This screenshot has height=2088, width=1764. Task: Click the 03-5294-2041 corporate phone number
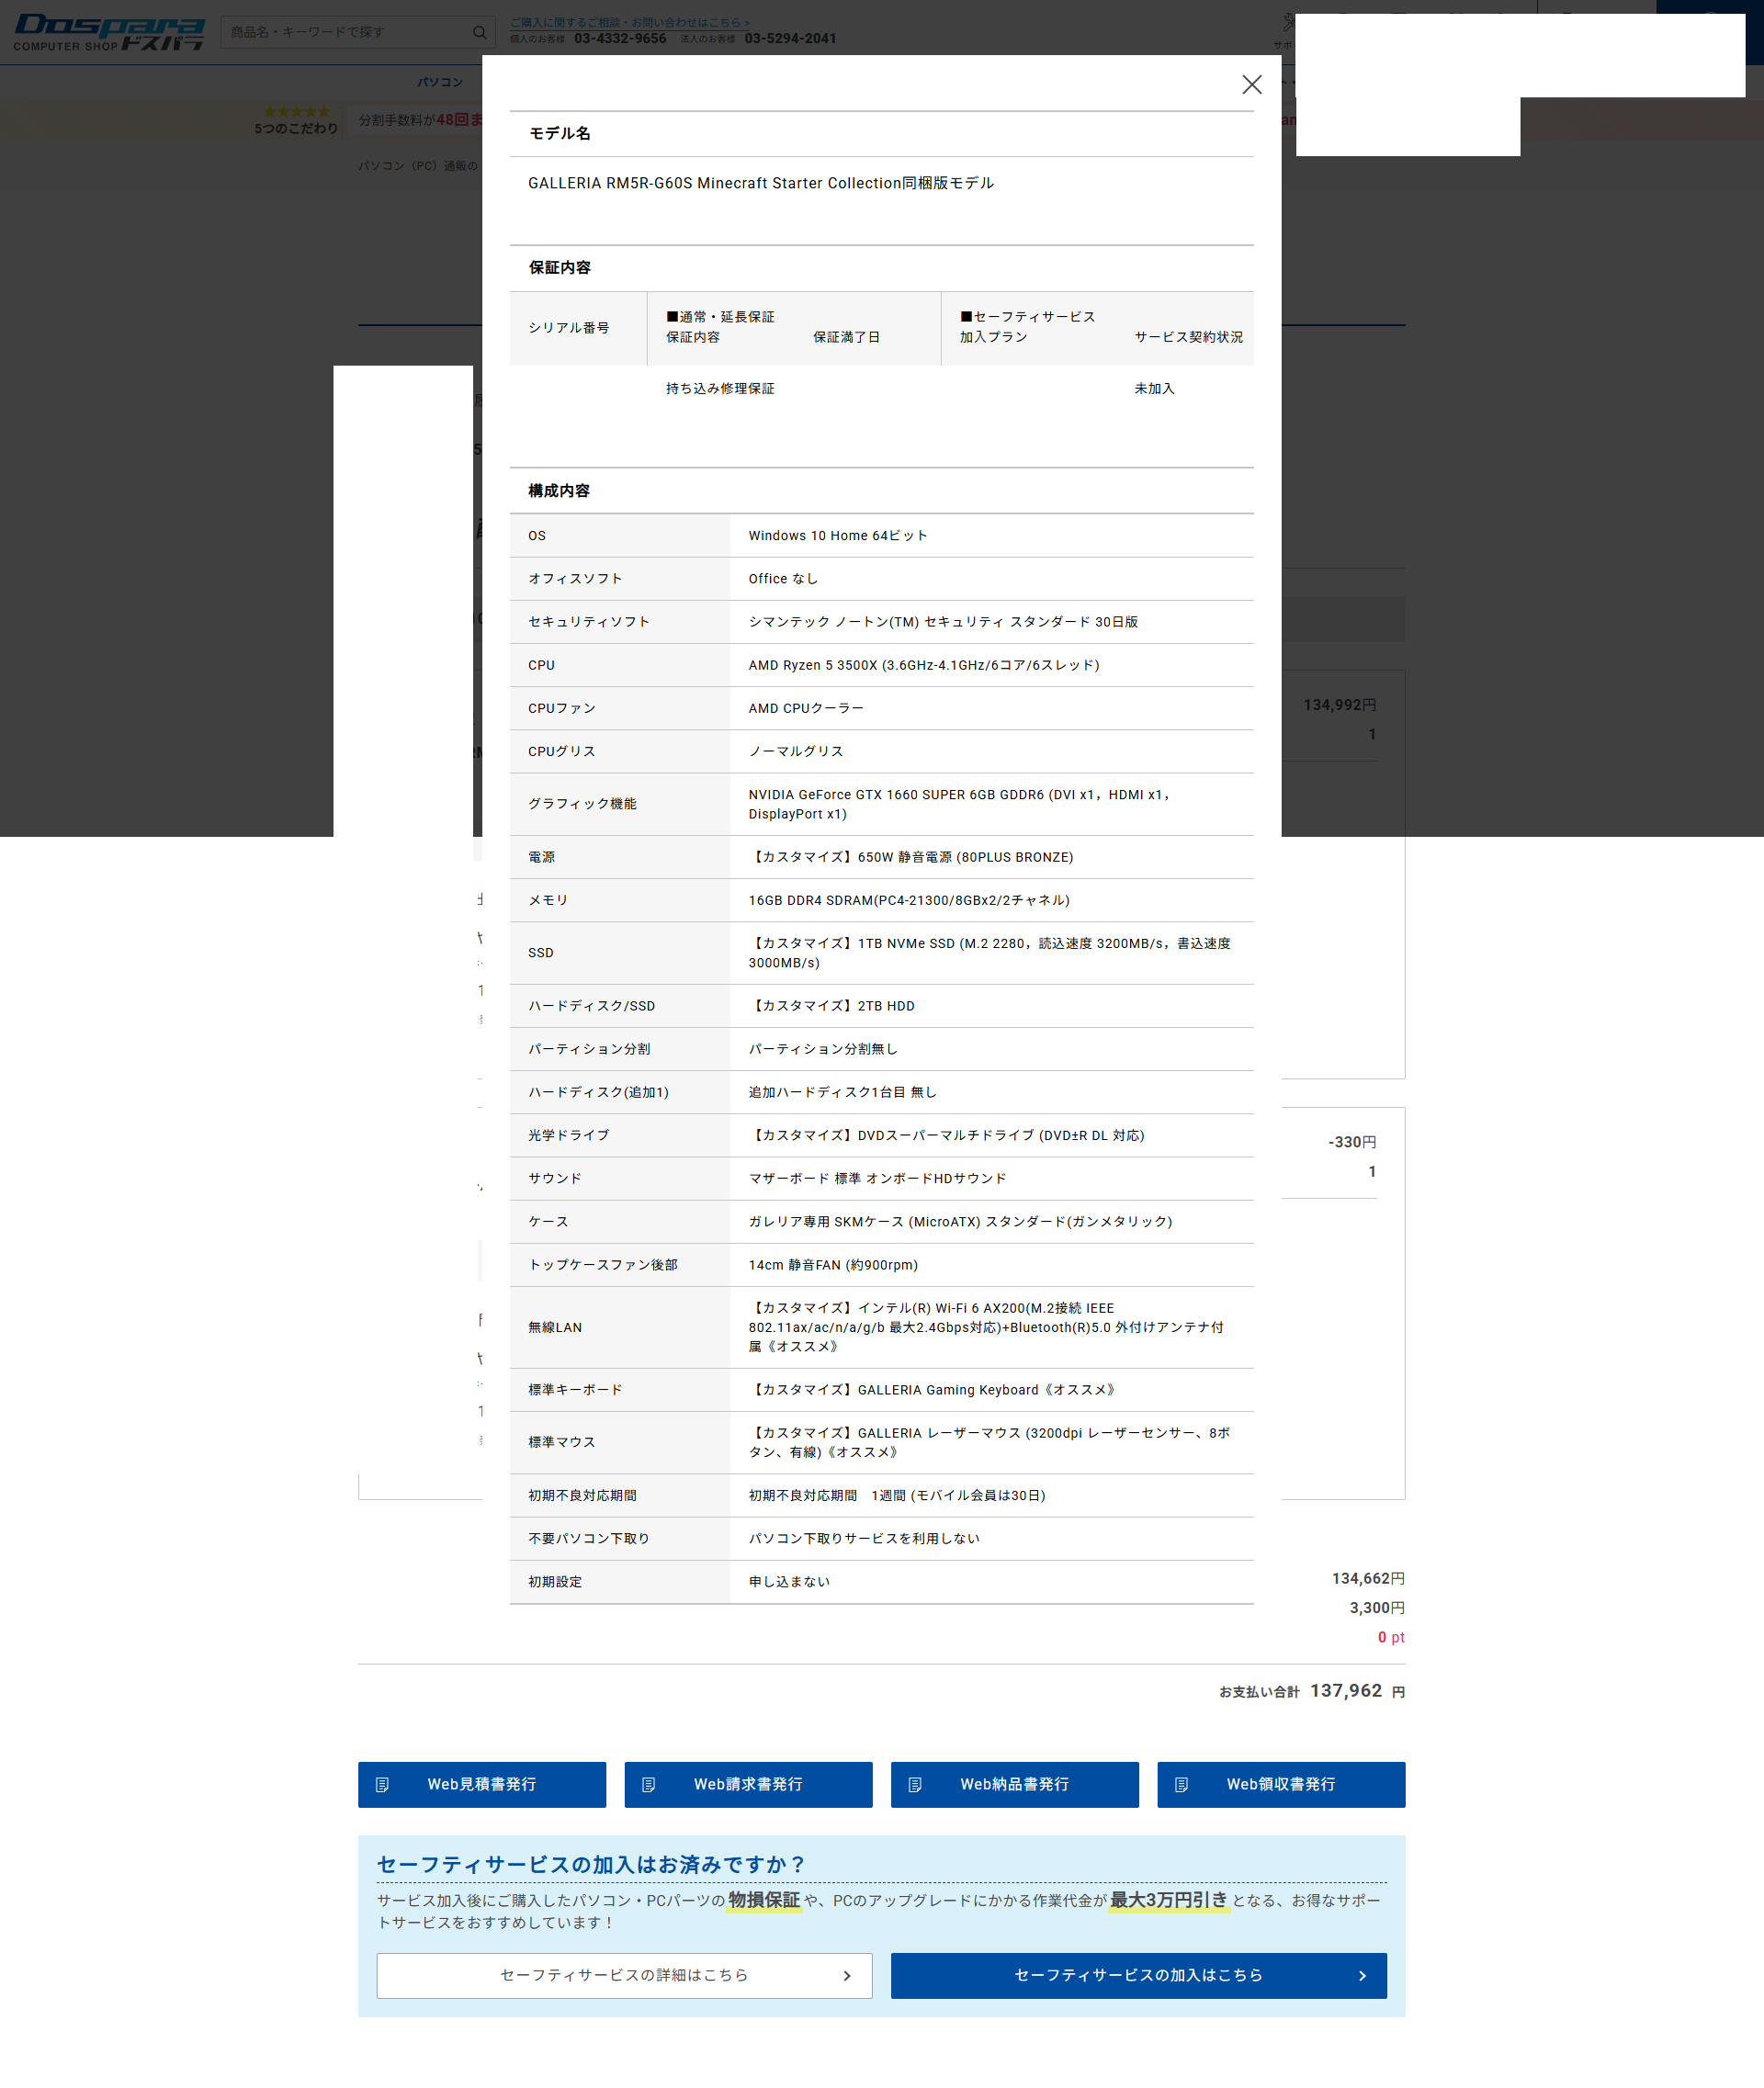click(790, 39)
